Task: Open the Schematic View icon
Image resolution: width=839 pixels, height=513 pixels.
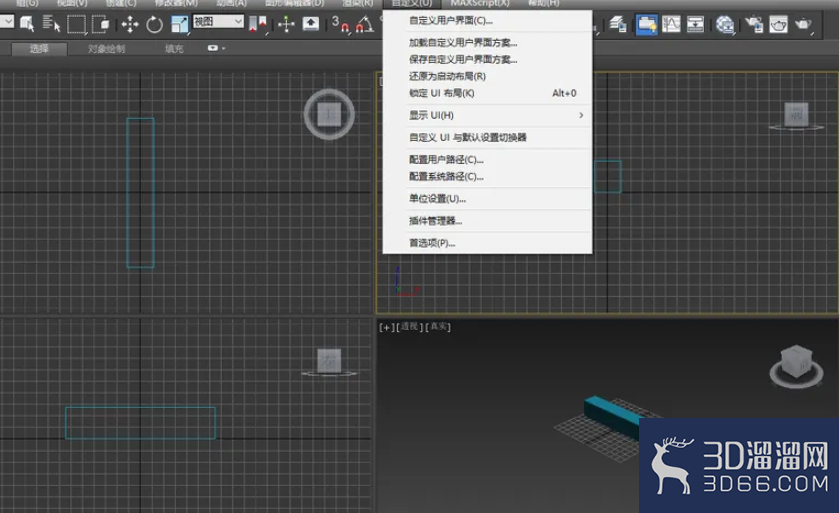Action: click(x=695, y=24)
